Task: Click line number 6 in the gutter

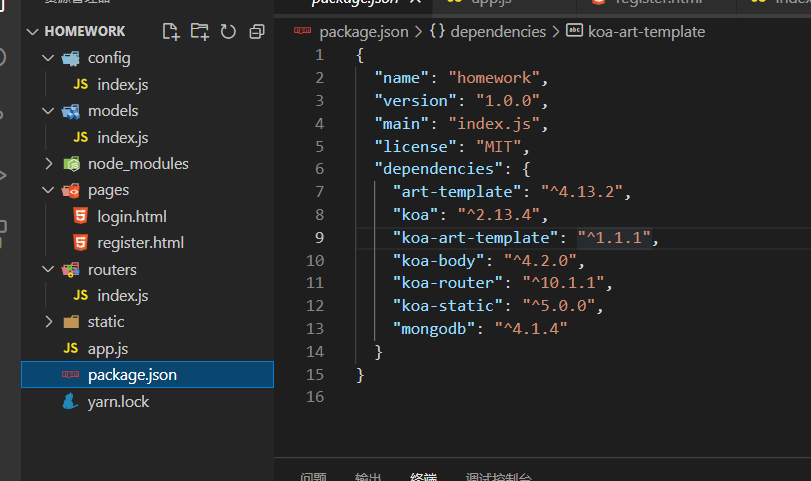Action: tap(319, 169)
